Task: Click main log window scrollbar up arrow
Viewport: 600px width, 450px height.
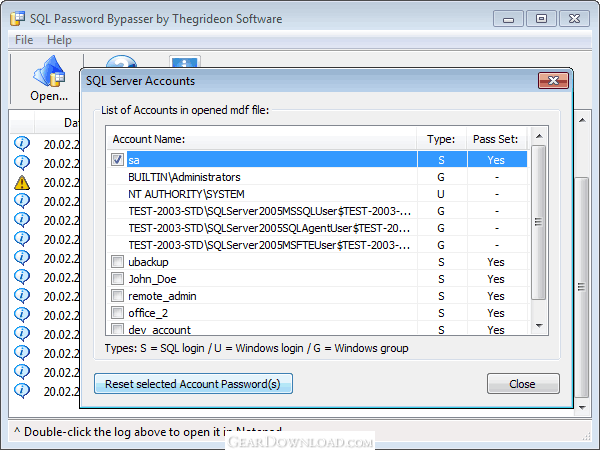Action: [x=582, y=121]
